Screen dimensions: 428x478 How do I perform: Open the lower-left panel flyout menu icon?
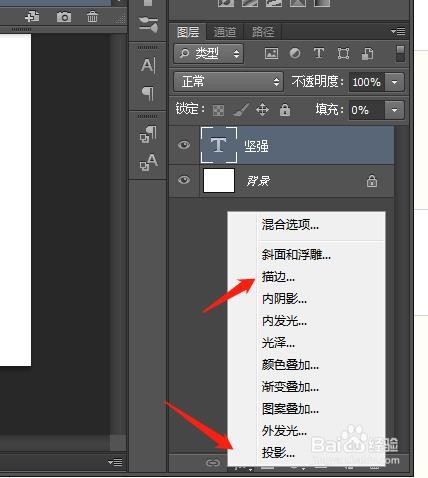click(115, 462)
